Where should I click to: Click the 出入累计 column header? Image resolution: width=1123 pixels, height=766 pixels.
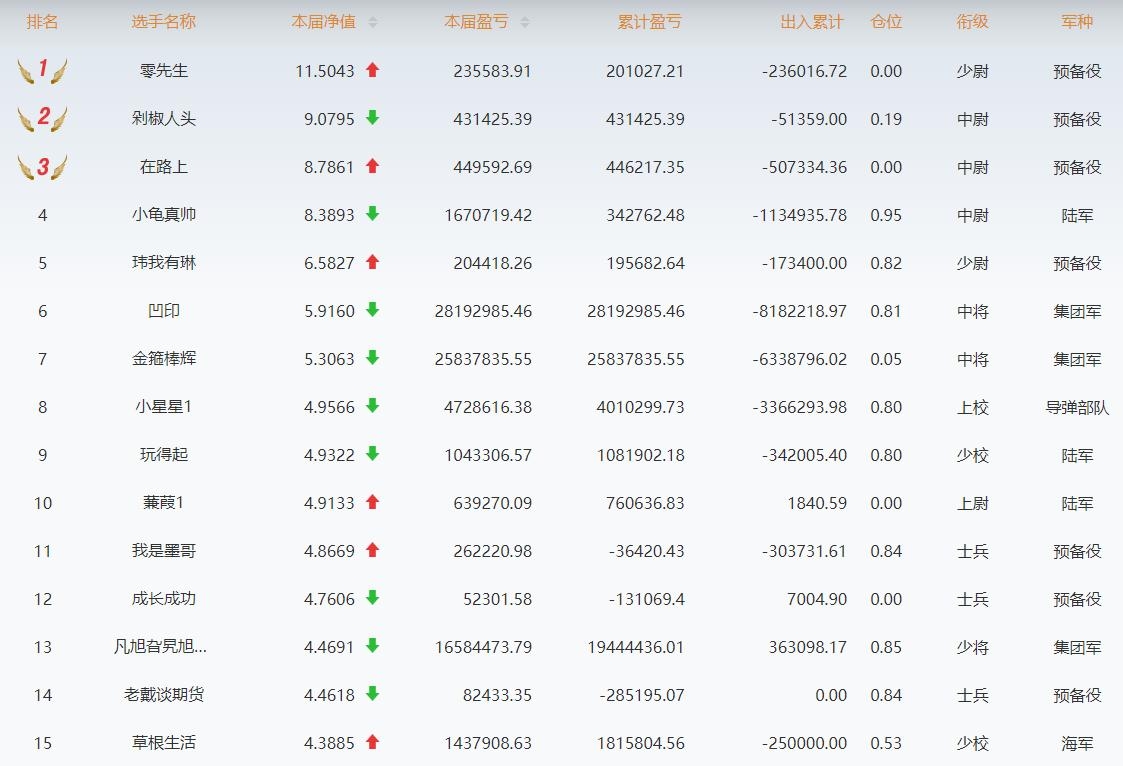pyautogui.click(x=811, y=22)
